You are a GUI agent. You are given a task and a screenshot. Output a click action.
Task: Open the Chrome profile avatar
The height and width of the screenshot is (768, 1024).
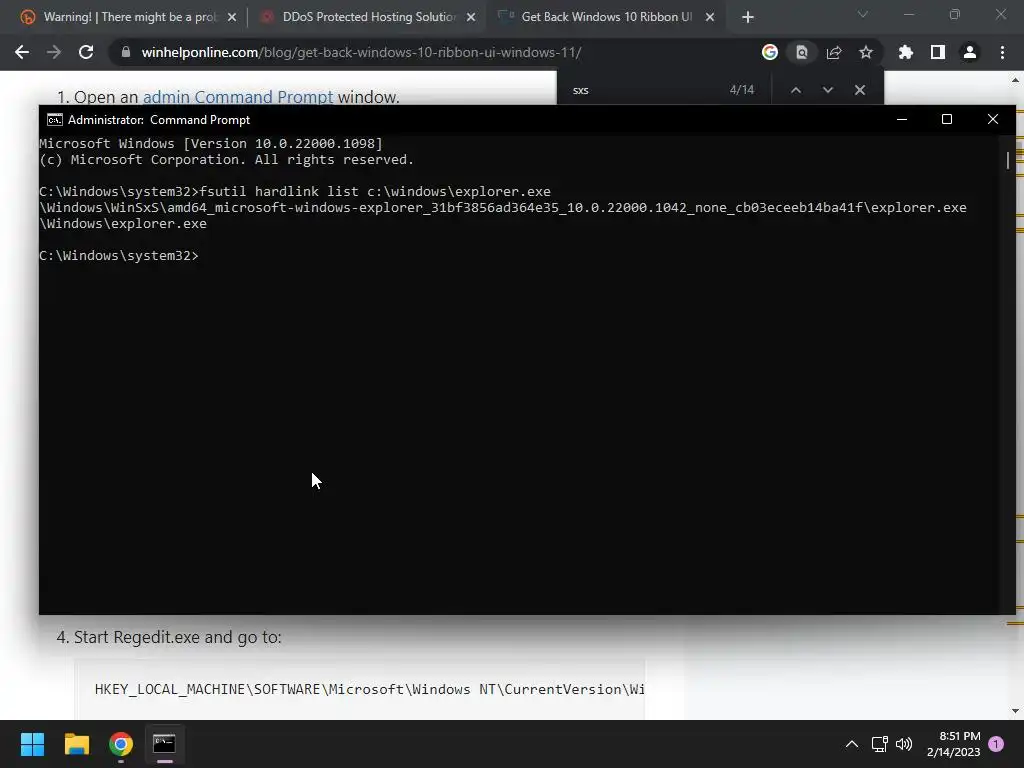tap(970, 52)
